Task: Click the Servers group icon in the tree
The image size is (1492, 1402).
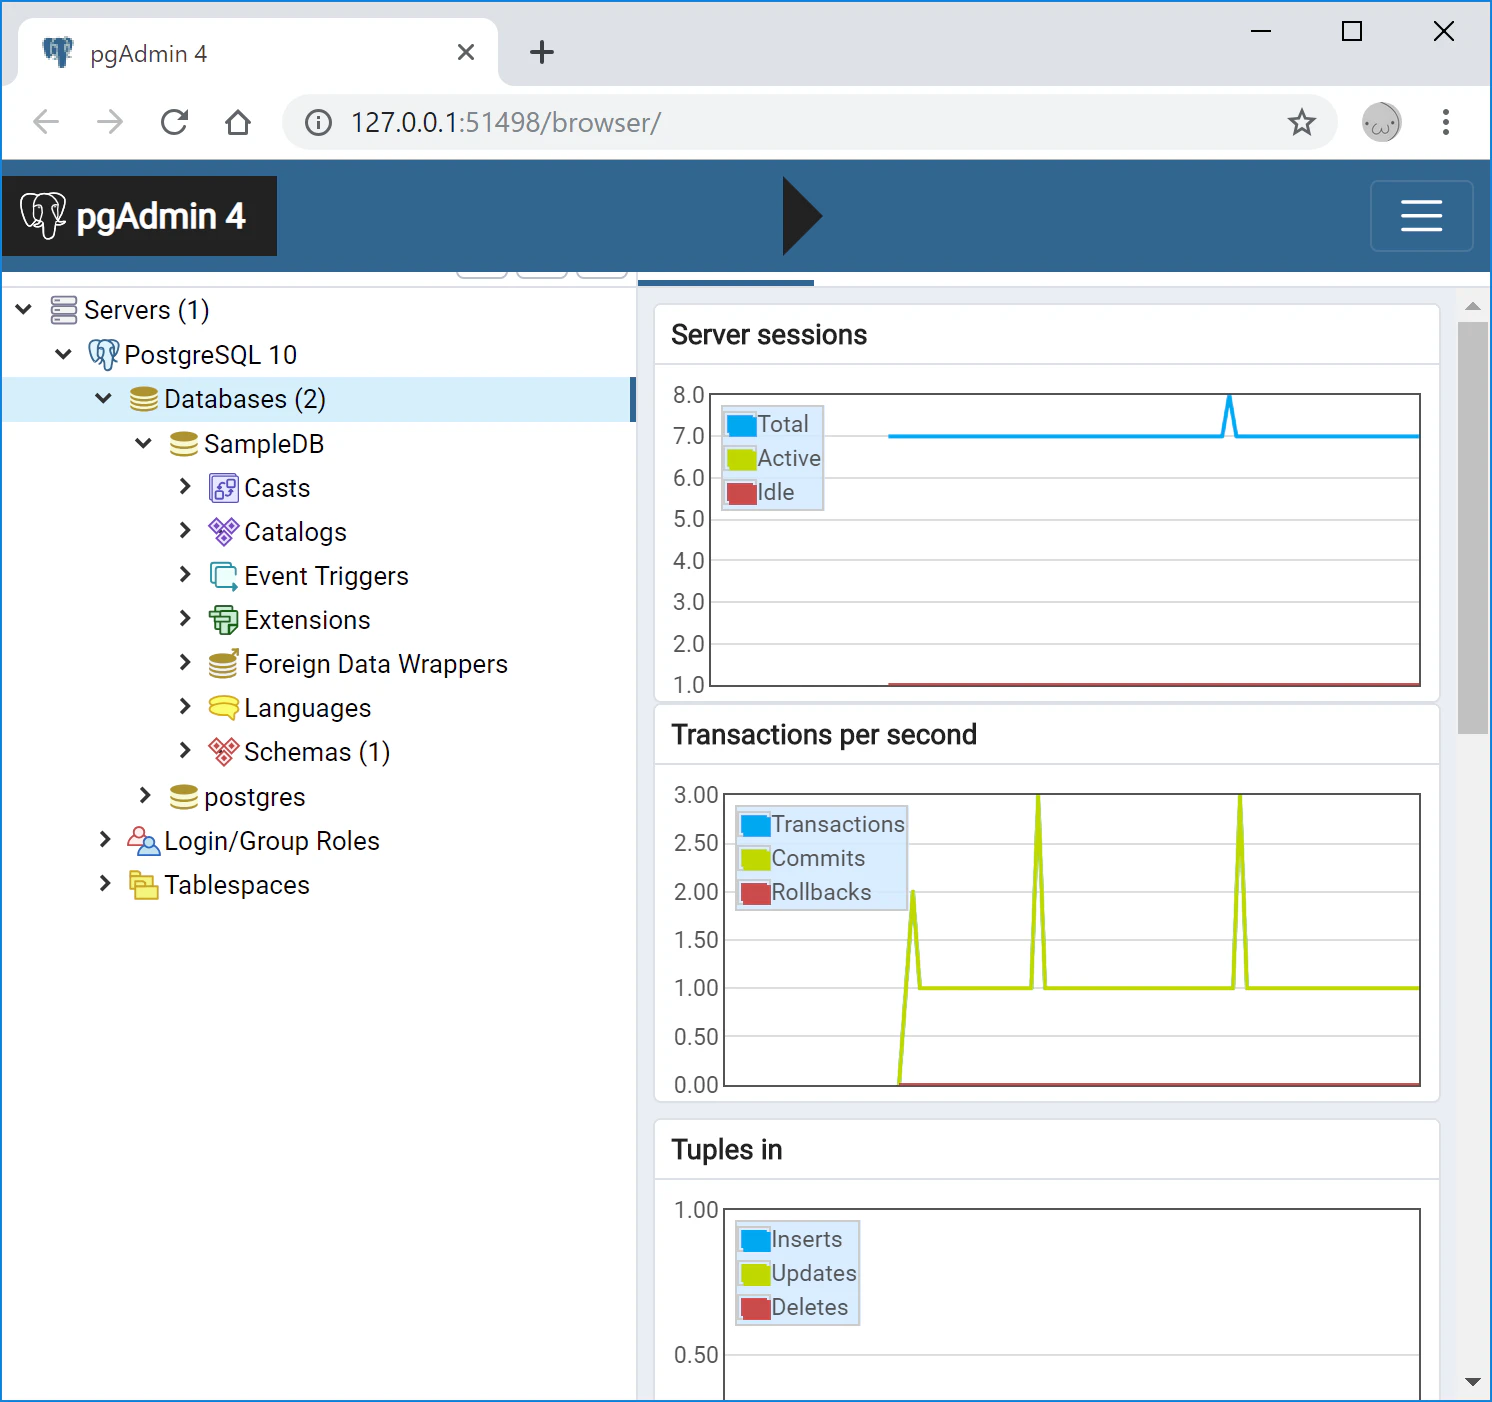Action: [64, 310]
